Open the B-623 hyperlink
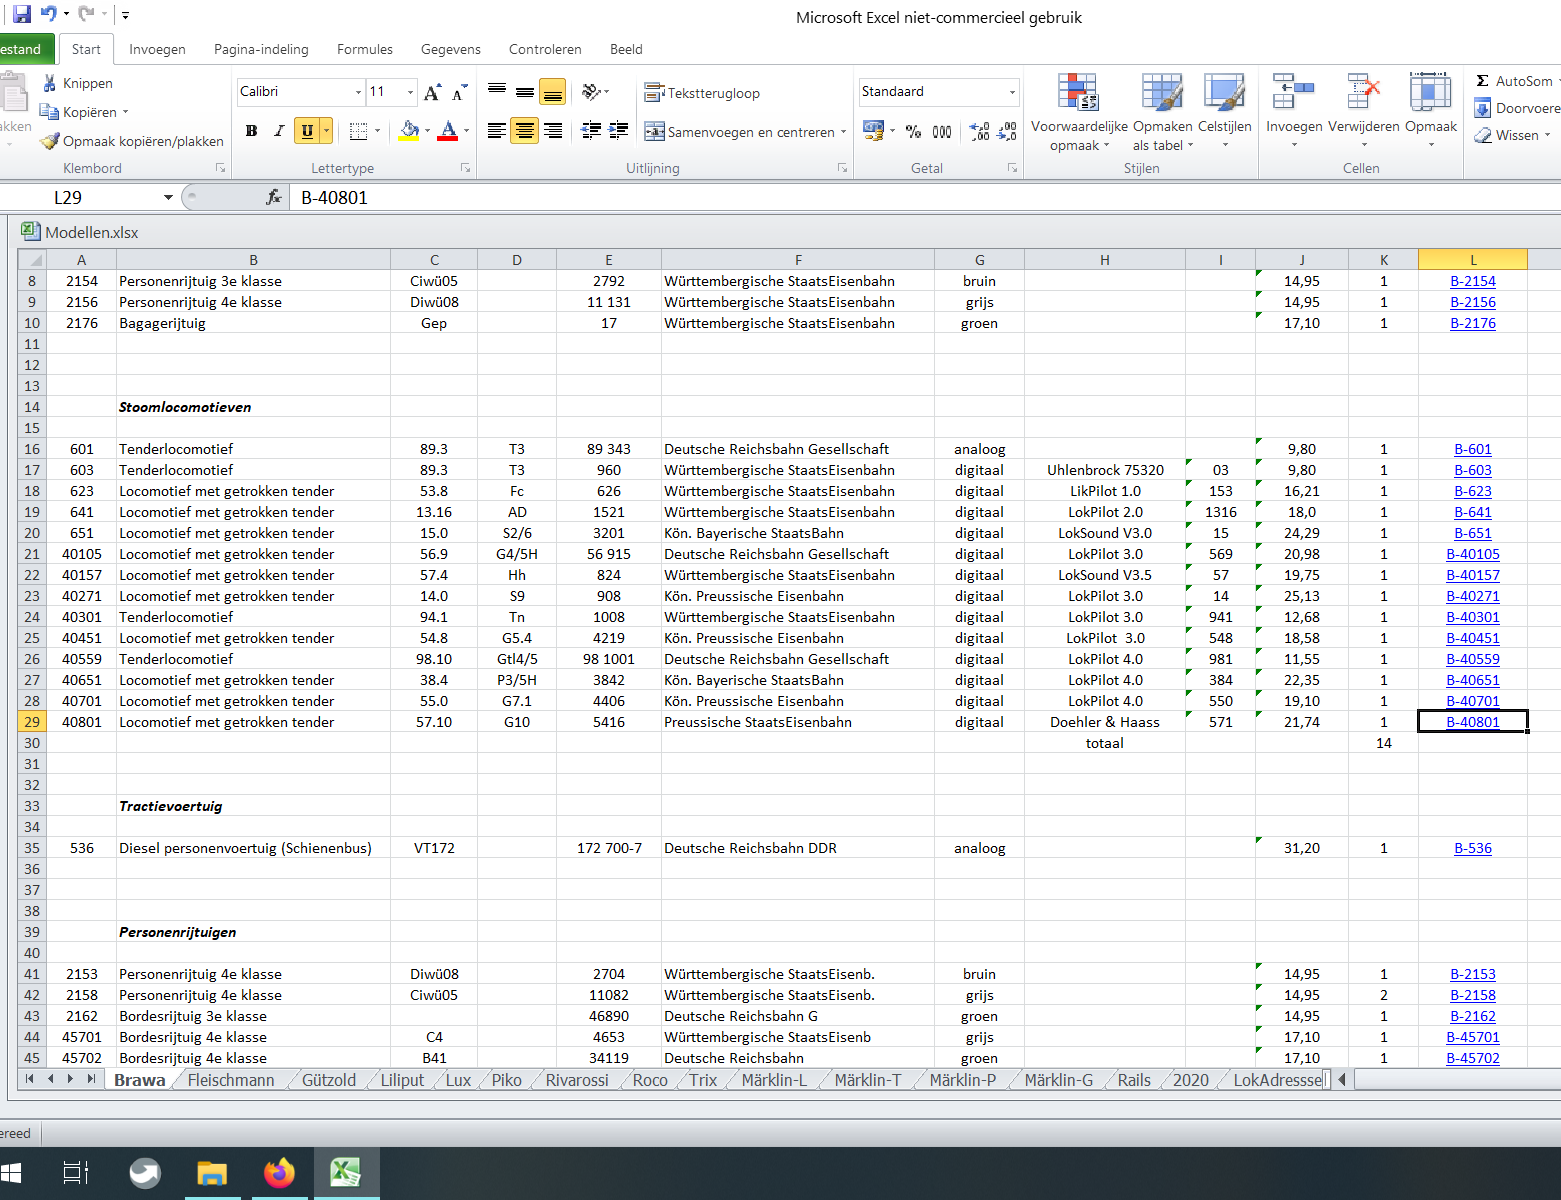1561x1200 pixels. tap(1473, 491)
